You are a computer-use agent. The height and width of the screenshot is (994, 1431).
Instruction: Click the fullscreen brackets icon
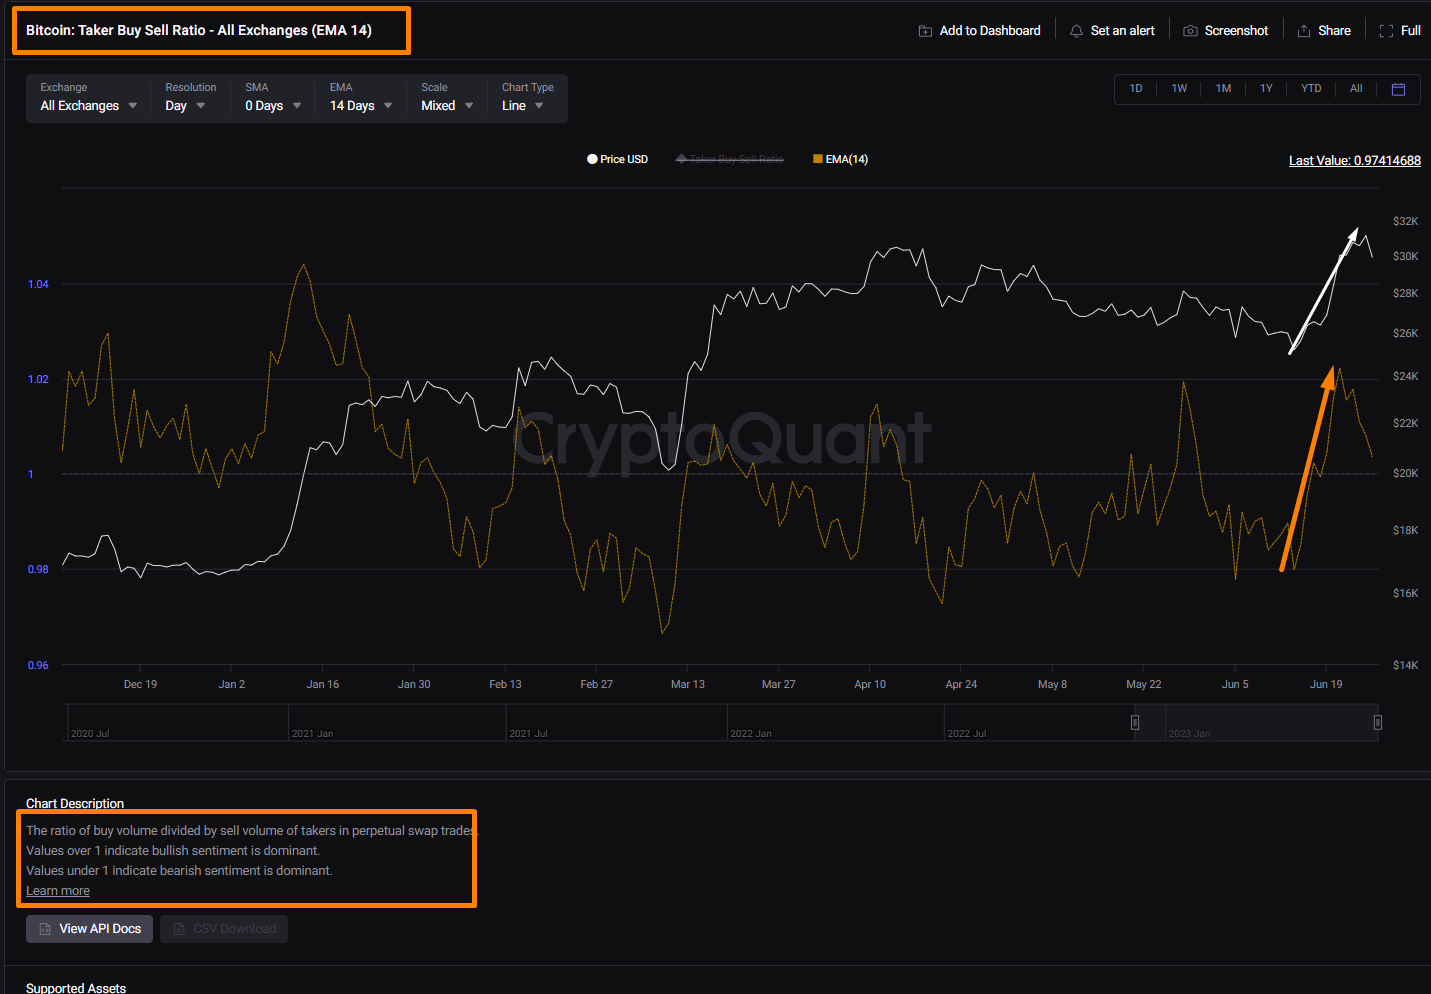[1386, 31]
